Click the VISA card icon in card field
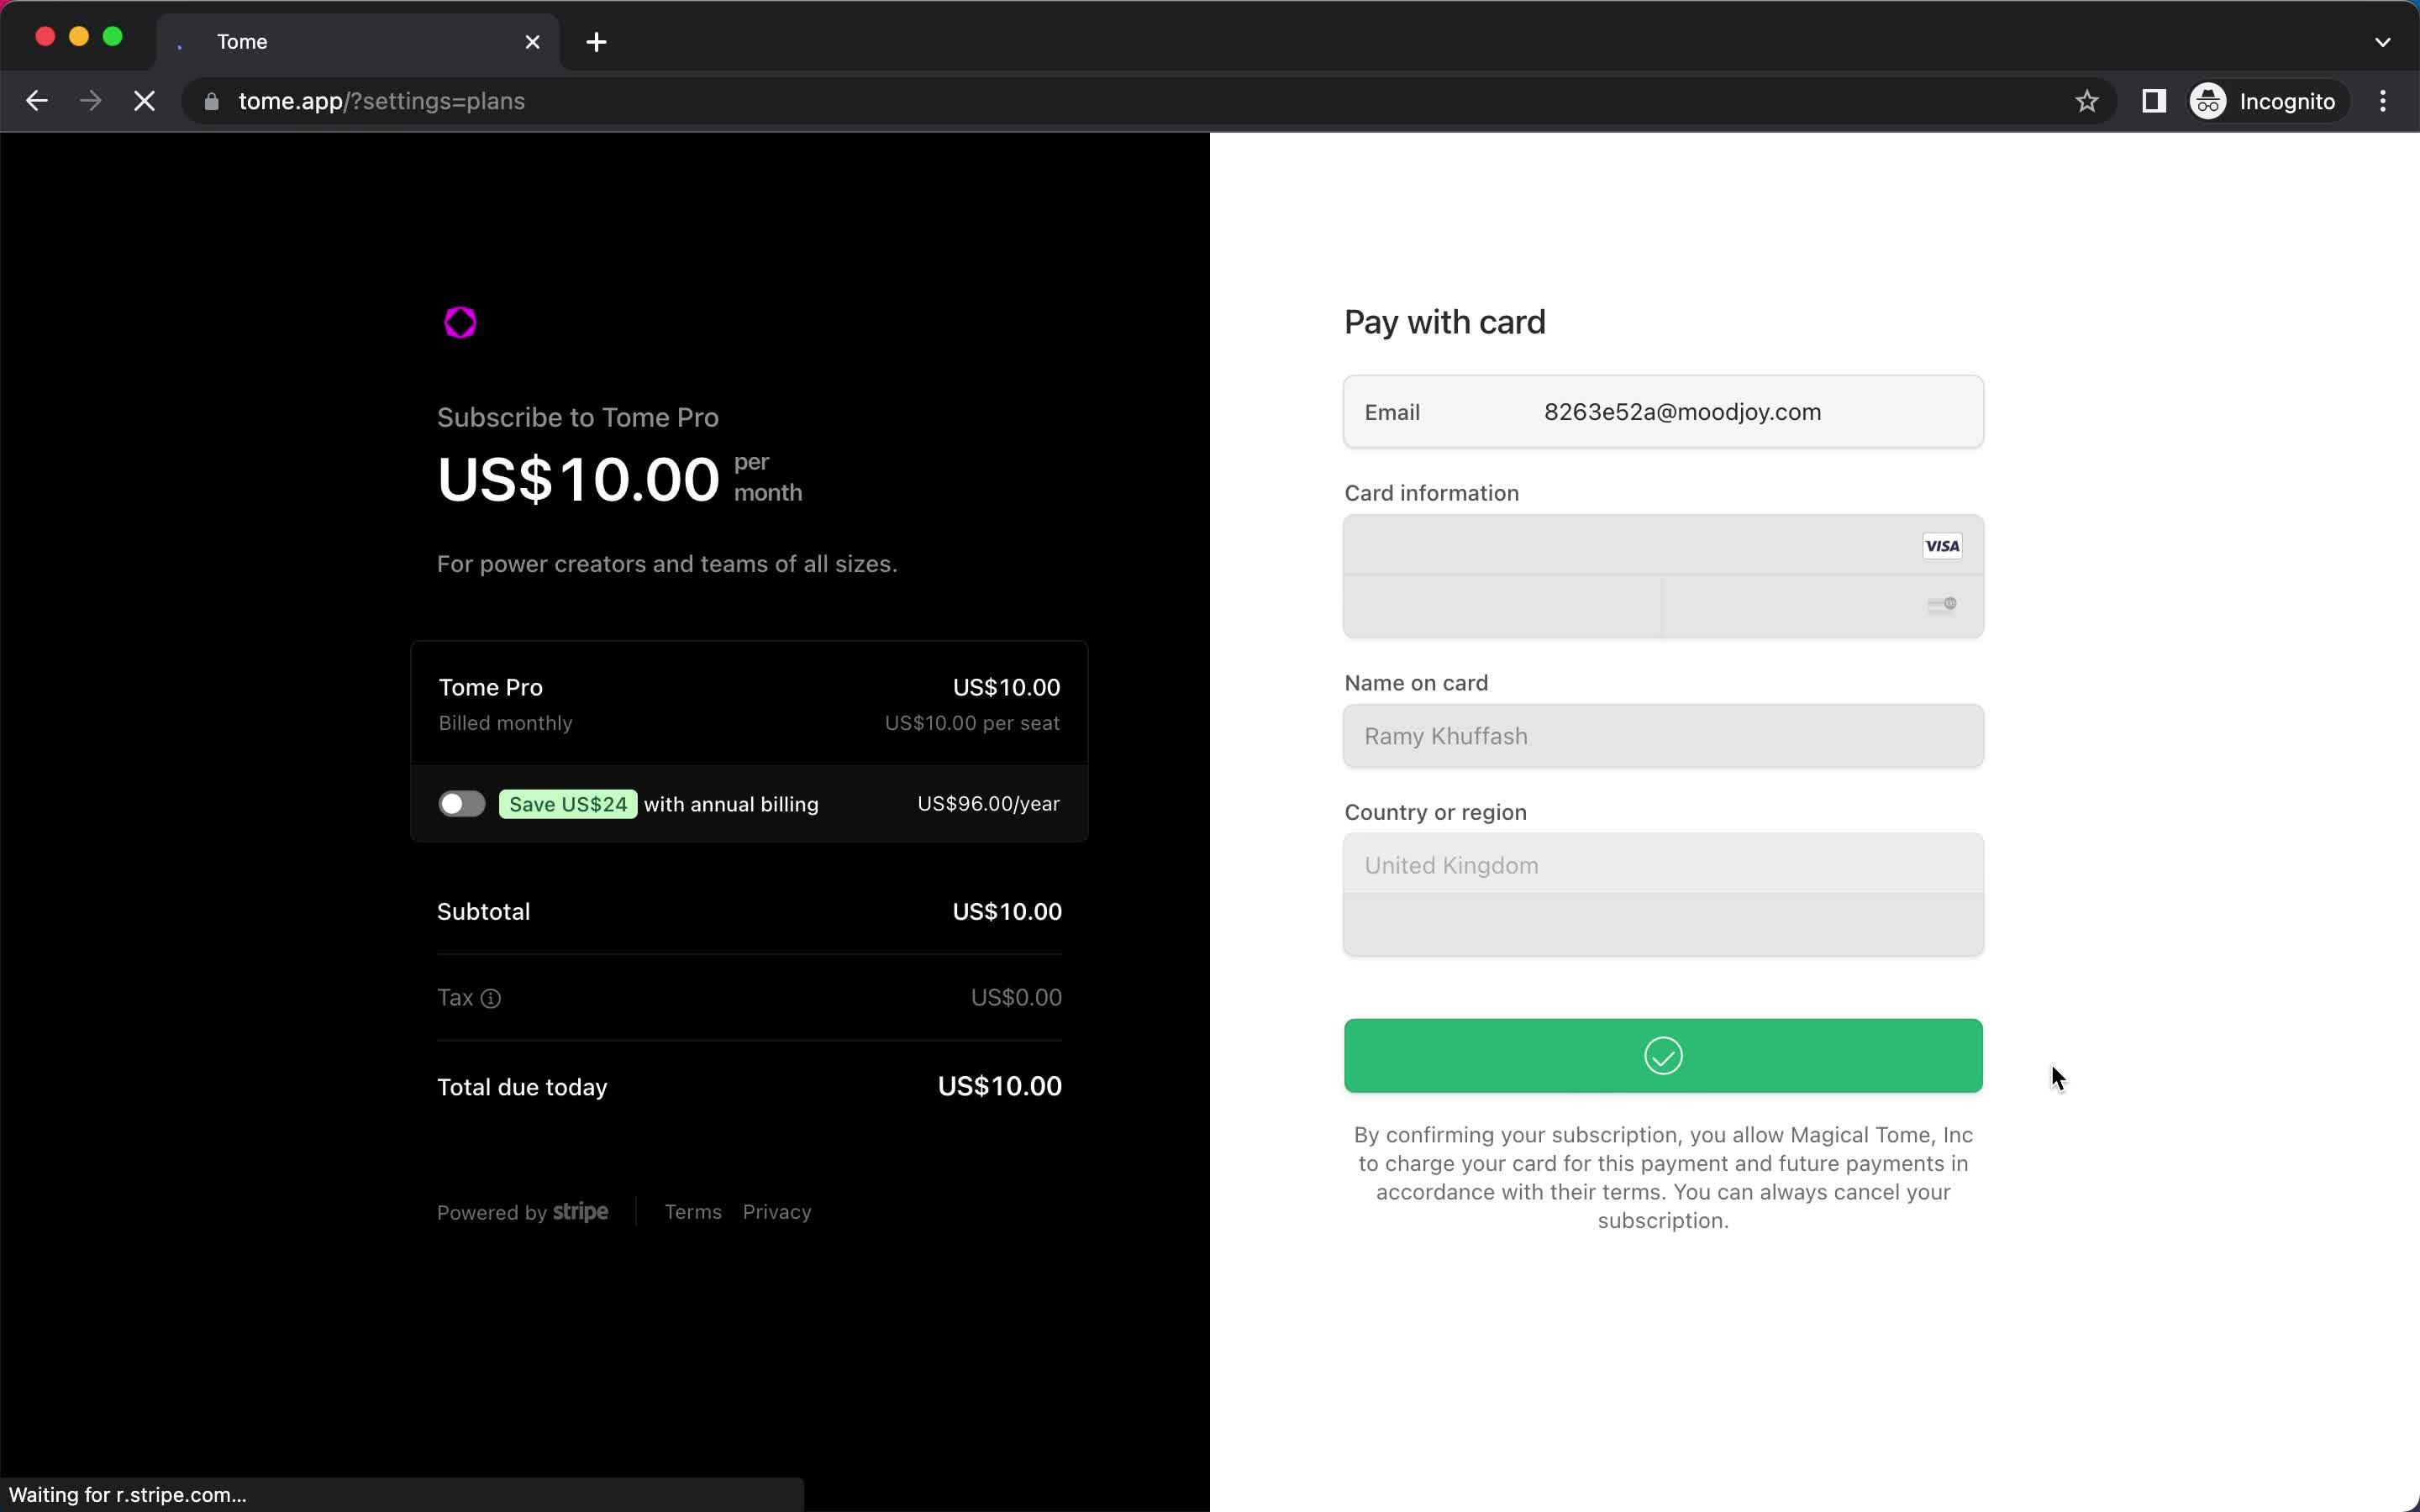The height and width of the screenshot is (1512, 2420). click(1941, 545)
